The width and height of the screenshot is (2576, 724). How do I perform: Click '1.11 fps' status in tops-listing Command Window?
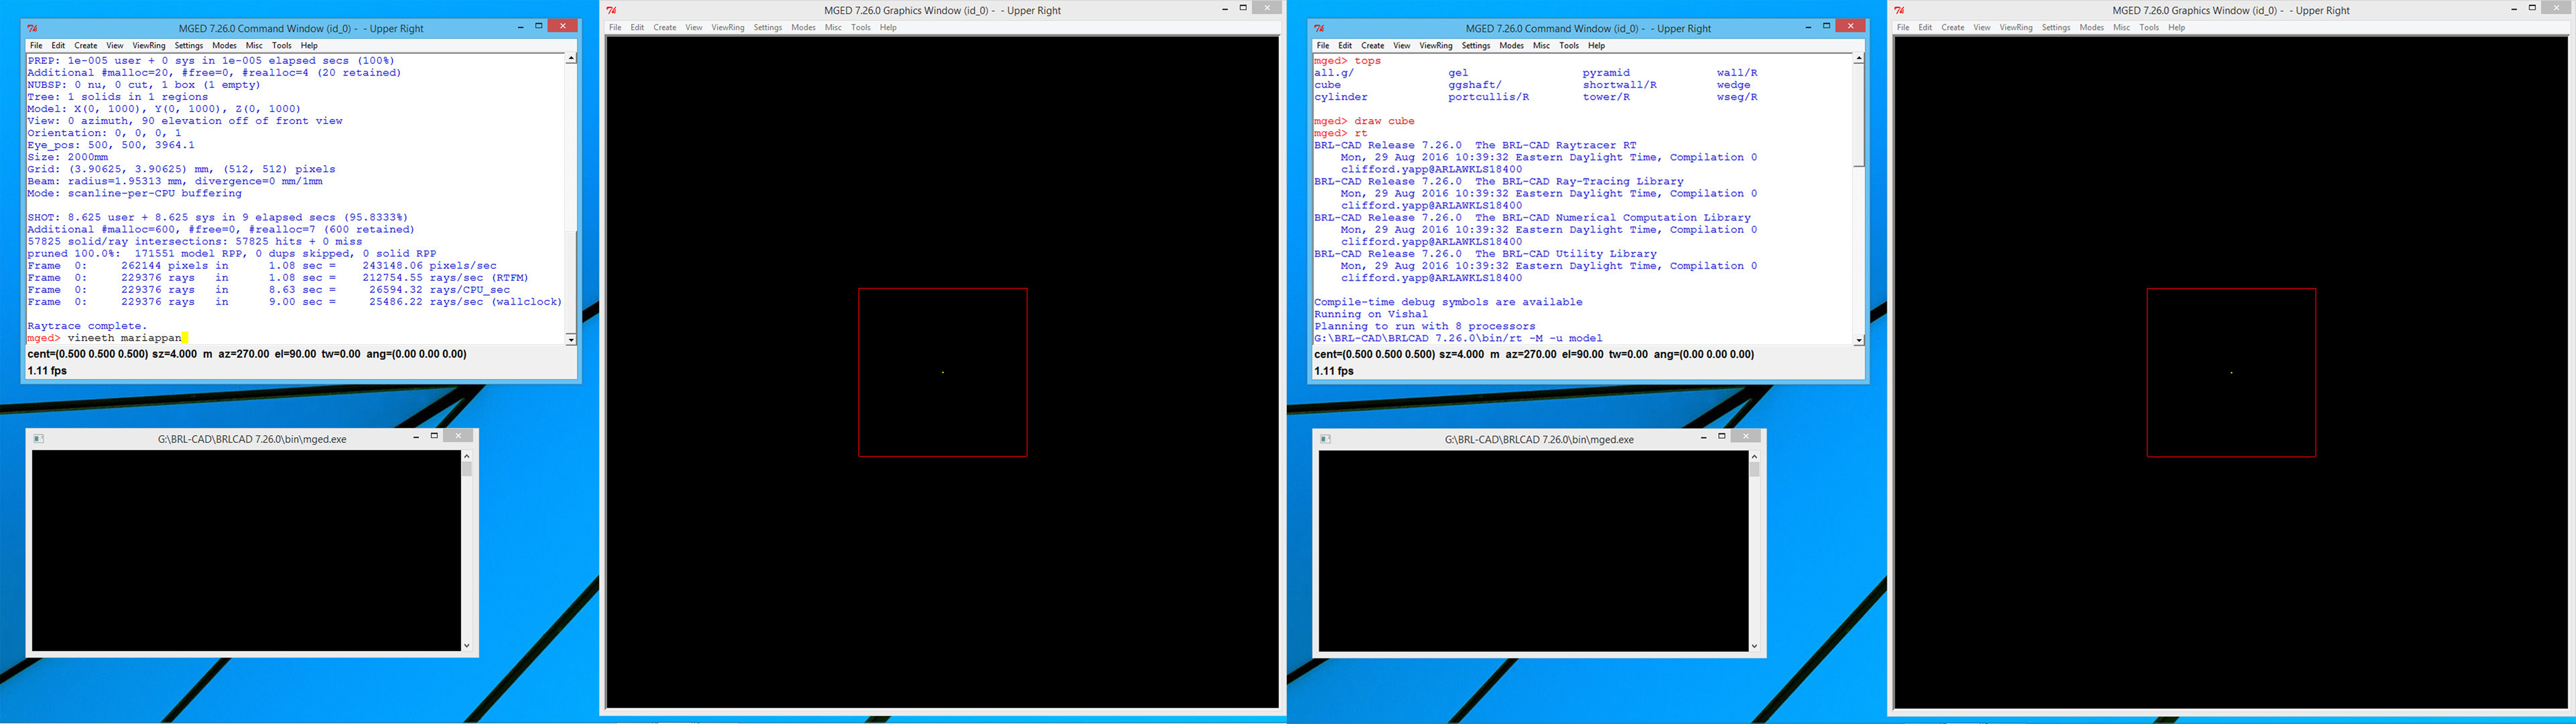[x=1334, y=371]
